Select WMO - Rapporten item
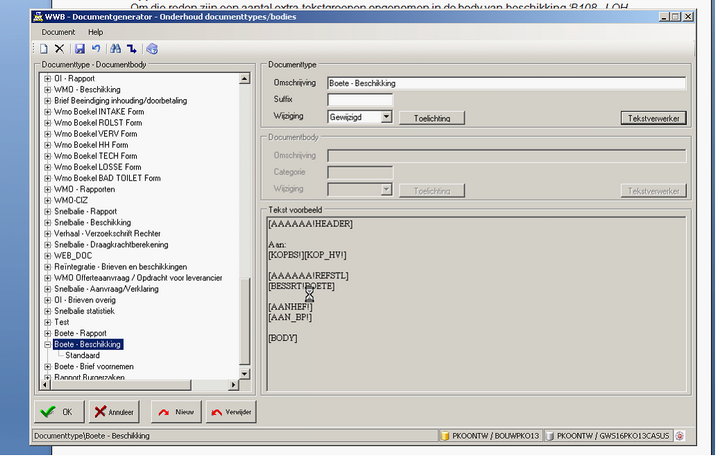Screen dimensions: 716x456 point(84,189)
